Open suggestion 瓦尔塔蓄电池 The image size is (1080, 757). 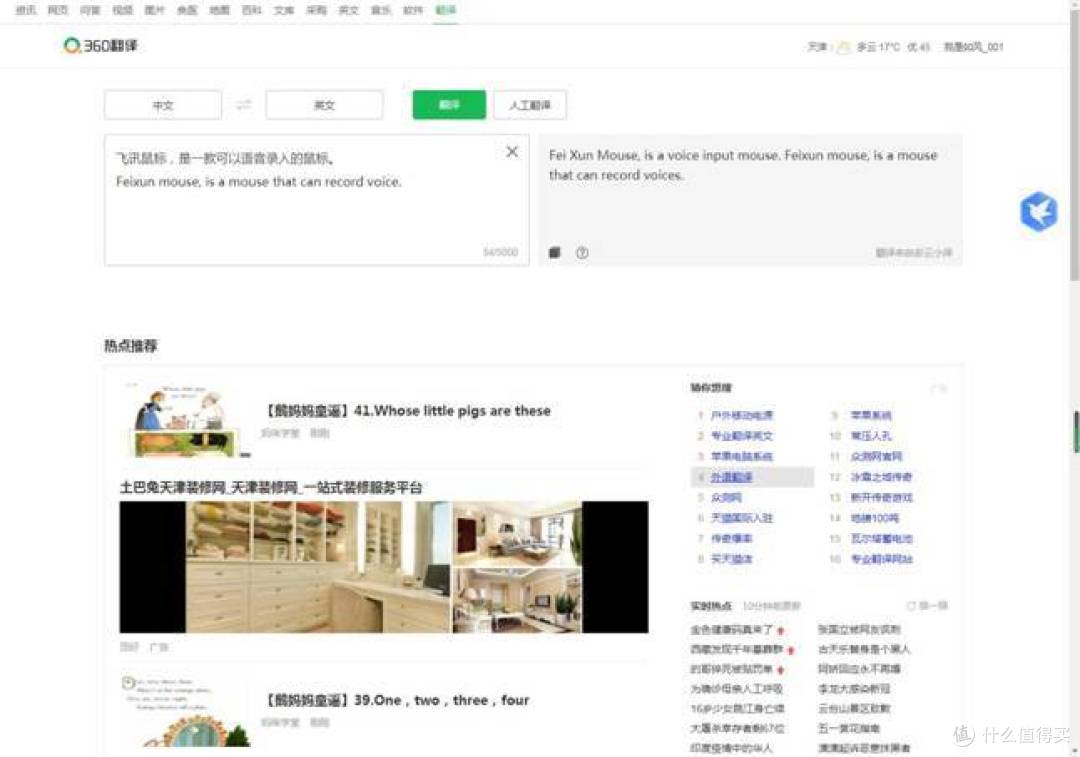pyautogui.click(x=882, y=538)
